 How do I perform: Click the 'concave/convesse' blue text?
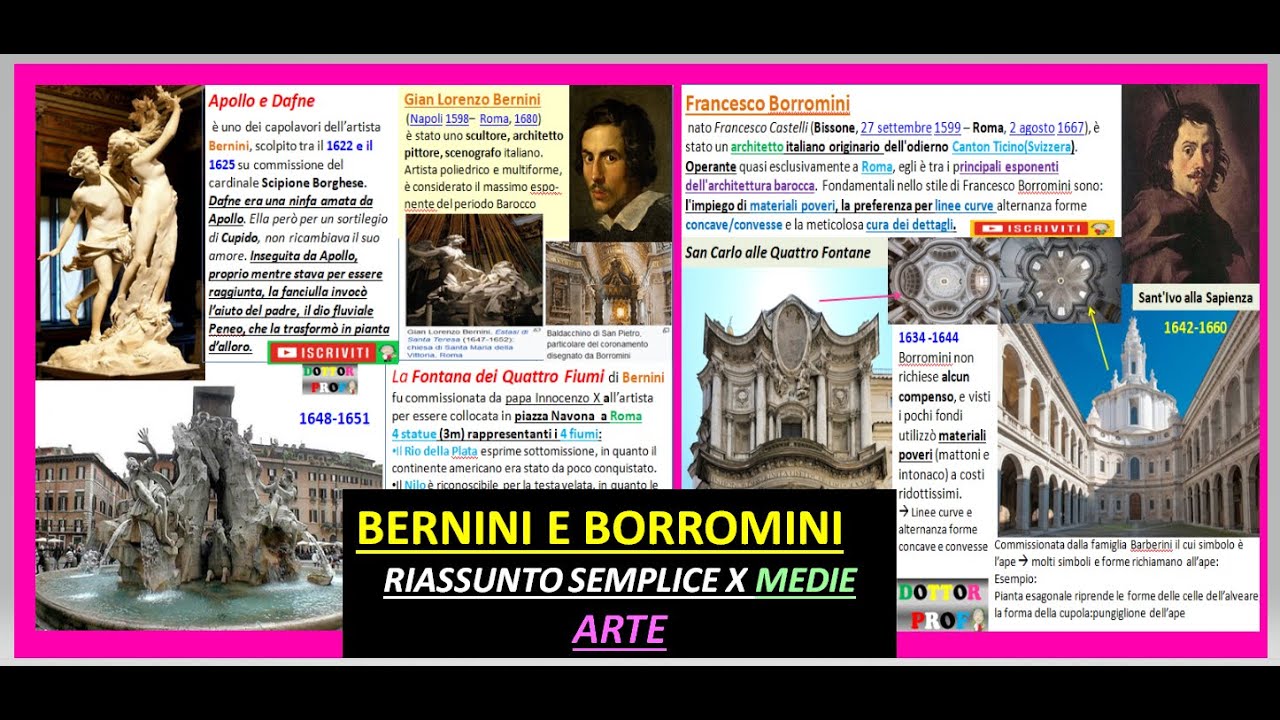[733, 225]
